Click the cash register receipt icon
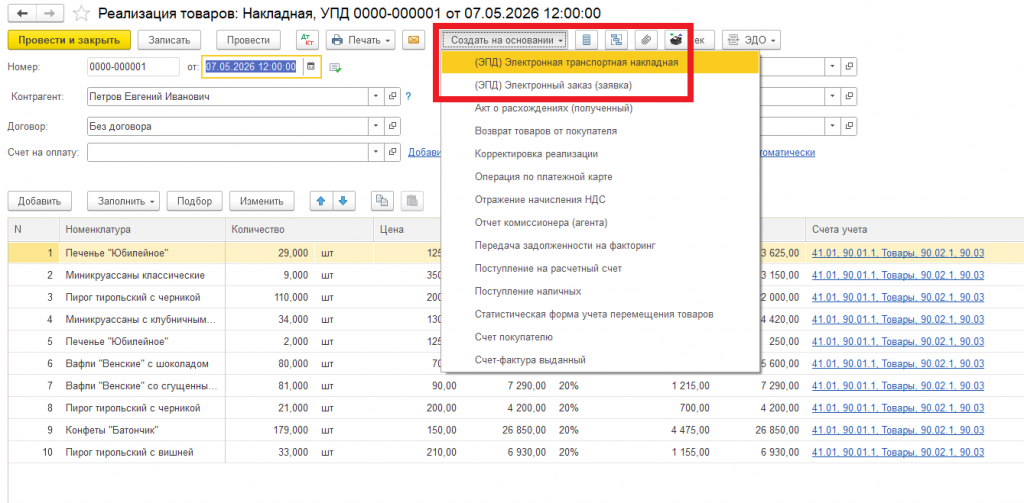1024x503 pixels. coord(675,40)
